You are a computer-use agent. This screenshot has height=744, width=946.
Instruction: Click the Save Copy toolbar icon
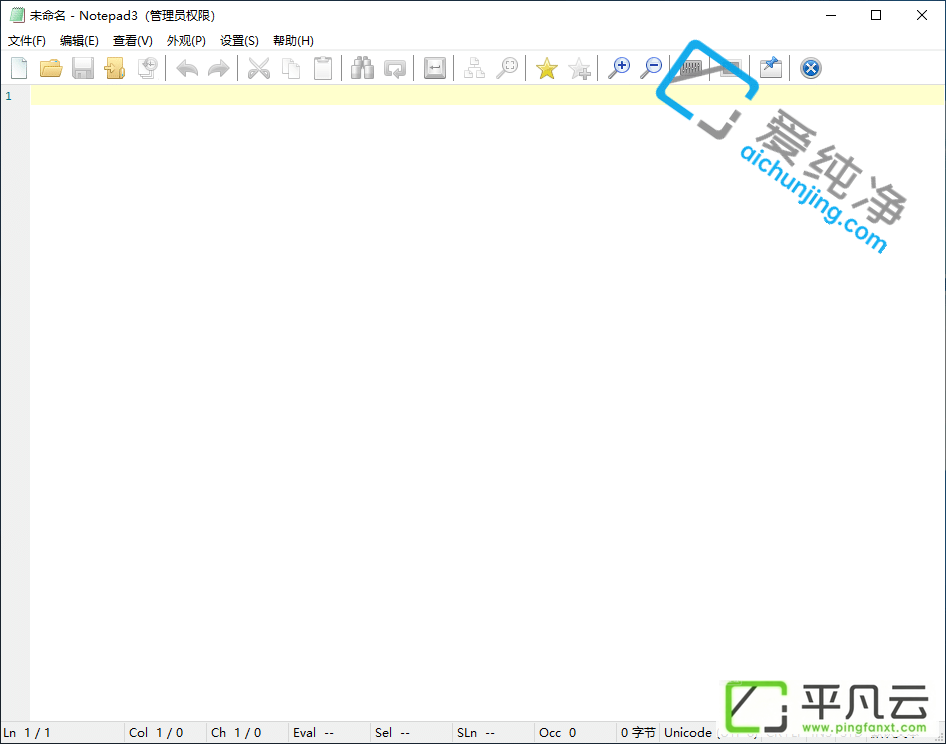pos(147,68)
